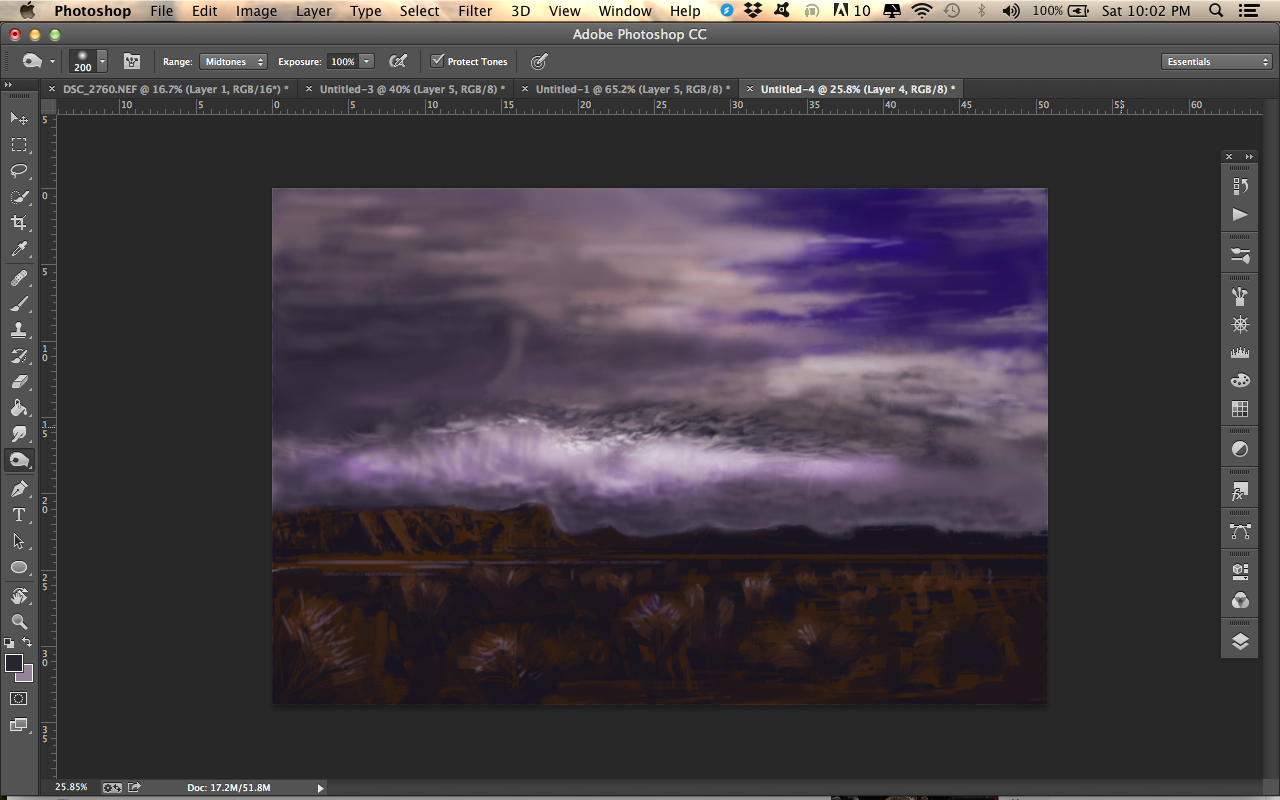Screen dimensions: 1280x800
Task: Switch to the Untitled-3 document tab
Action: point(412,89)
